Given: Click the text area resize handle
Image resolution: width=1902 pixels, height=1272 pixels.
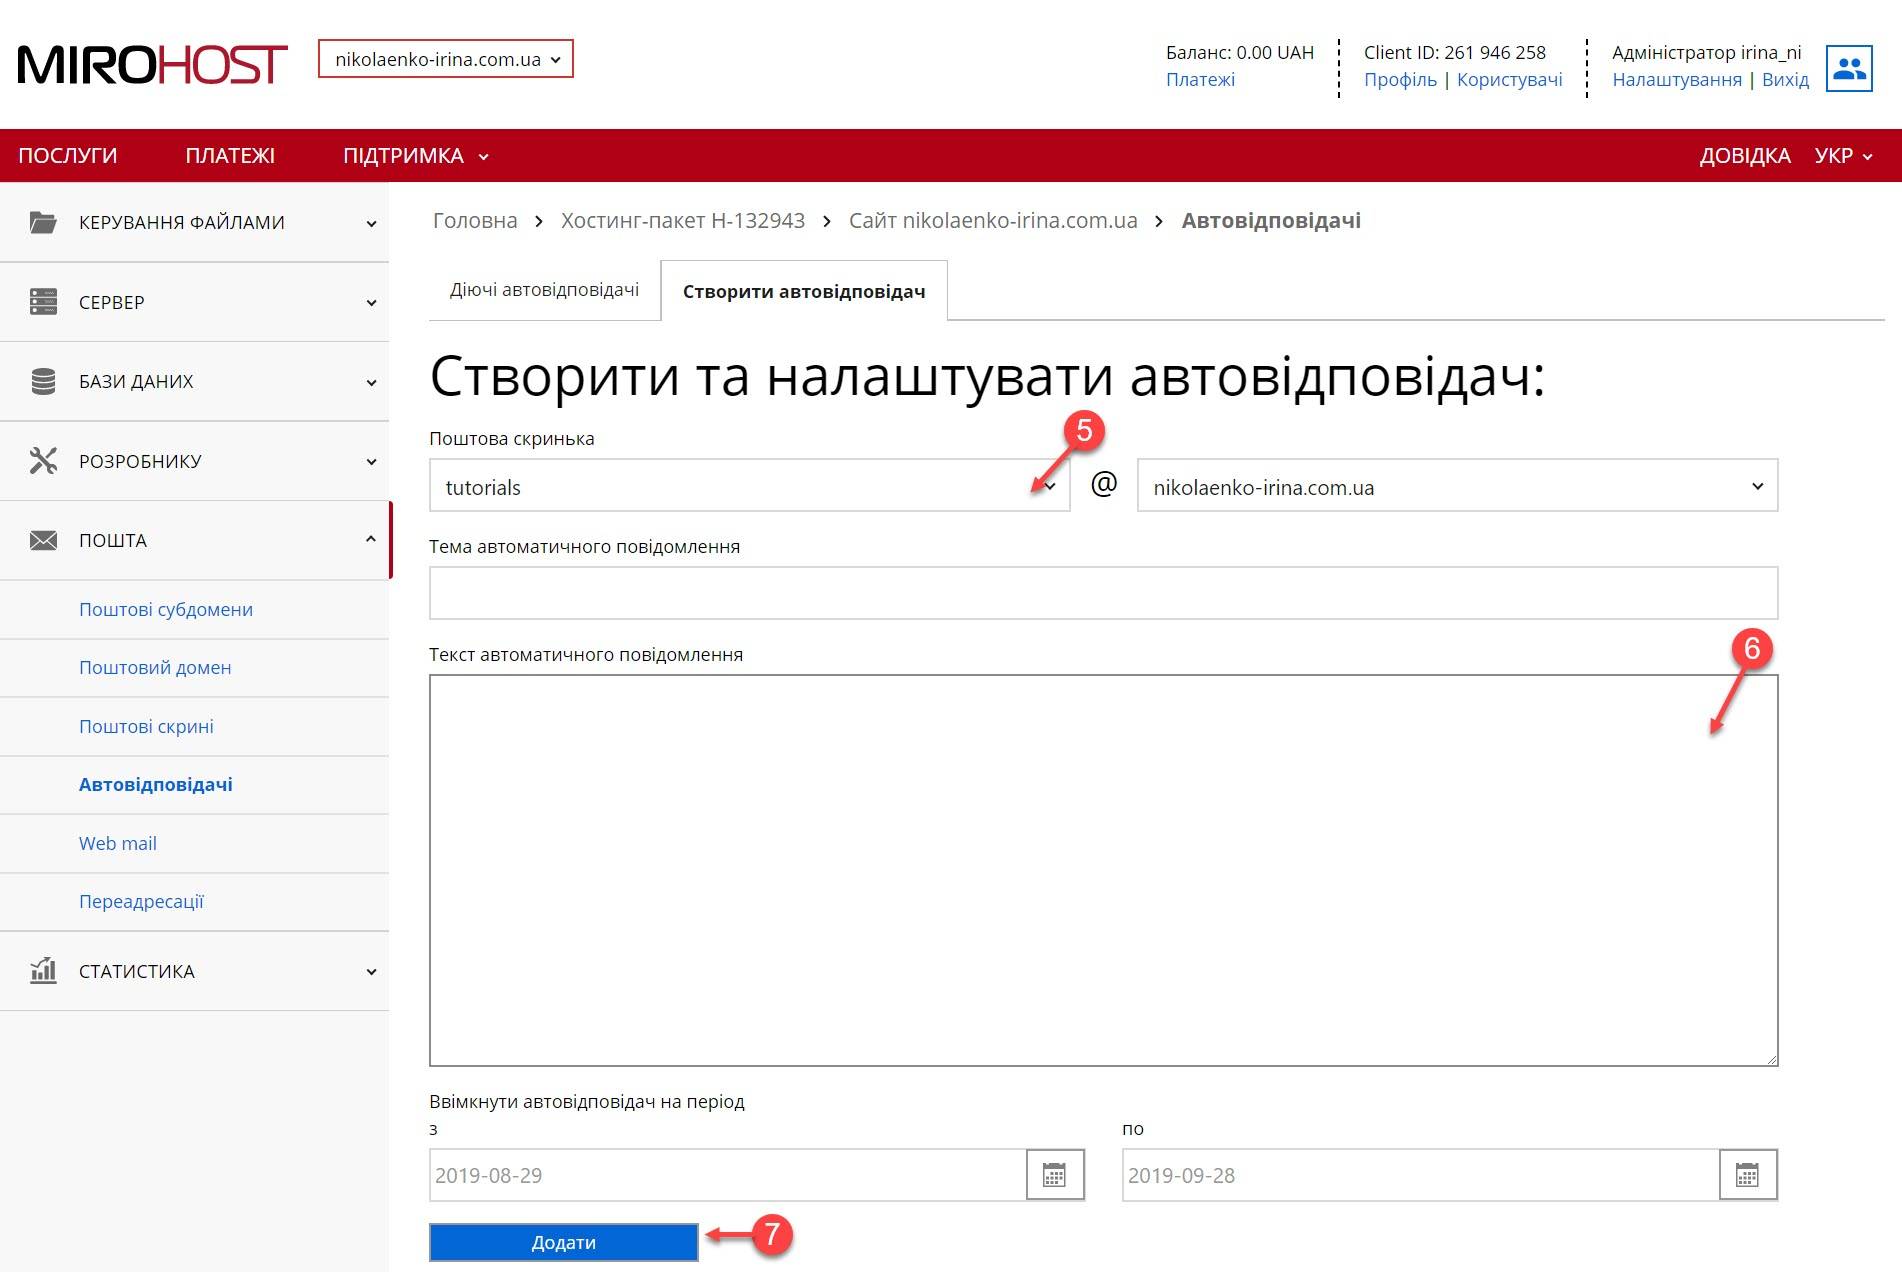Looking at the screenshot, I should (x=1771, y=1059).
